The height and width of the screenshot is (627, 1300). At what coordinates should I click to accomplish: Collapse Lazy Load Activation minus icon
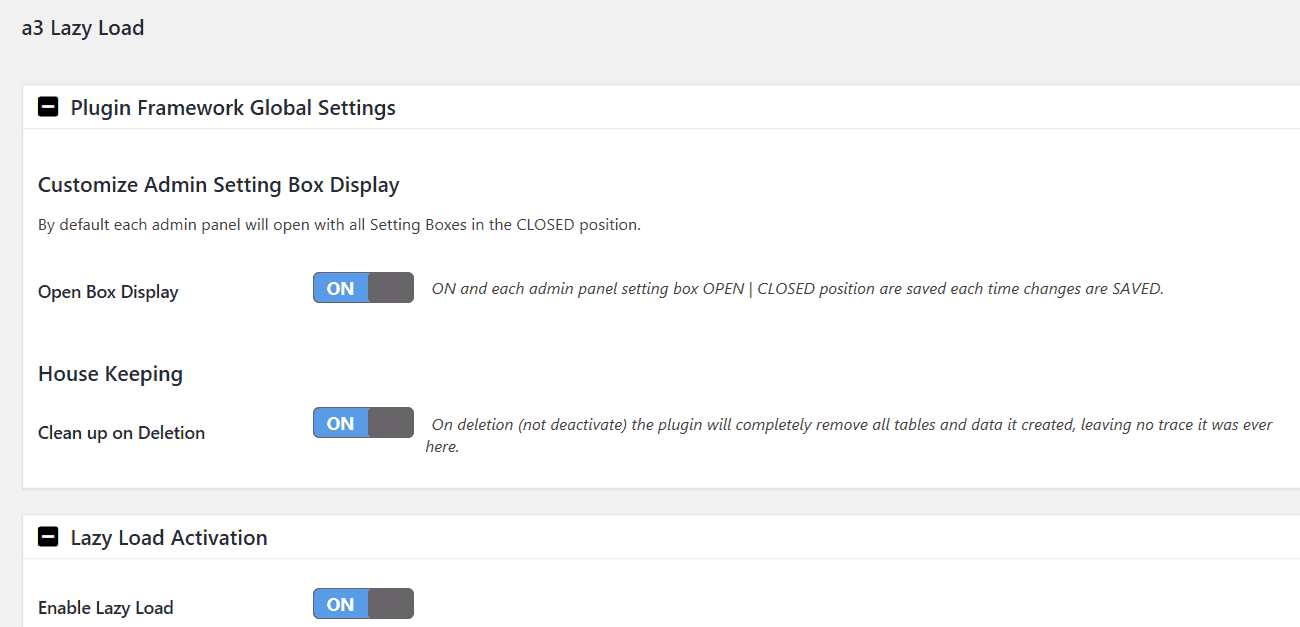(x=48, y=537)
